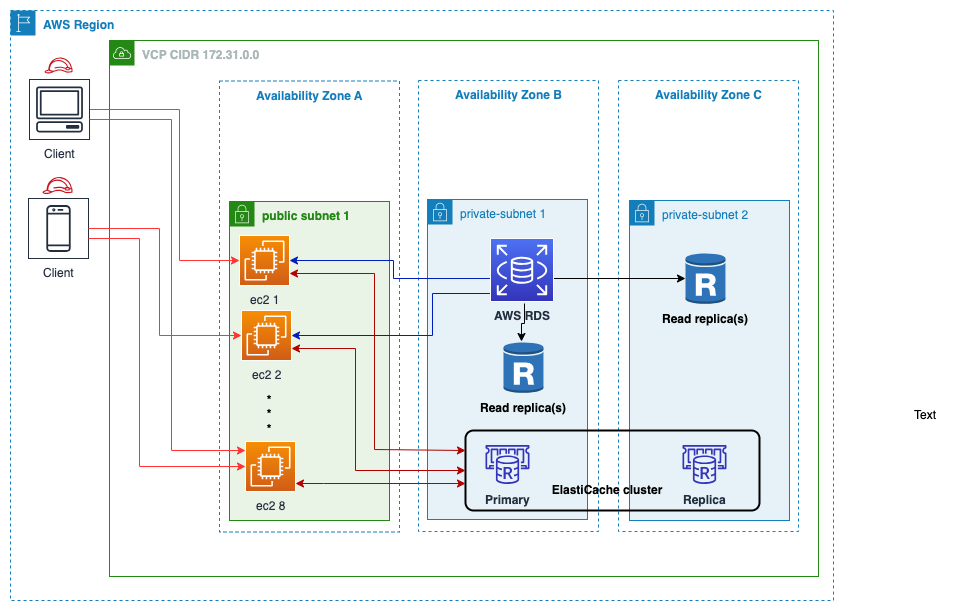
Task: Click the red hat above desktop client
Action: 58,66
